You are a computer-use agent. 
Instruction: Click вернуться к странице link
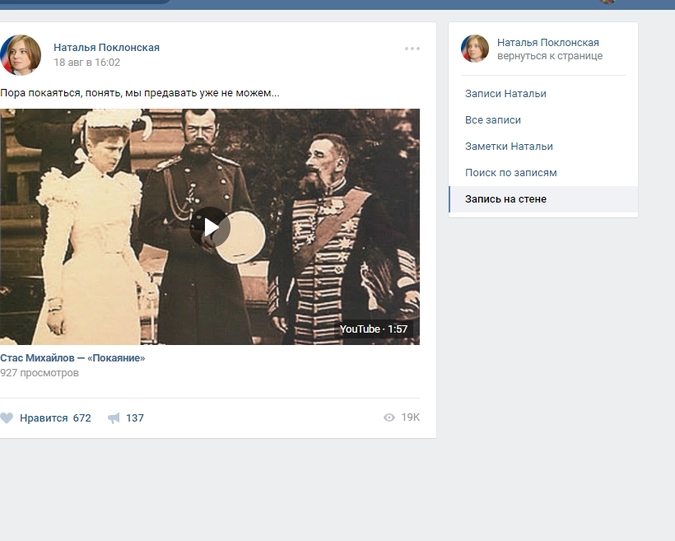tap(549, 56)
